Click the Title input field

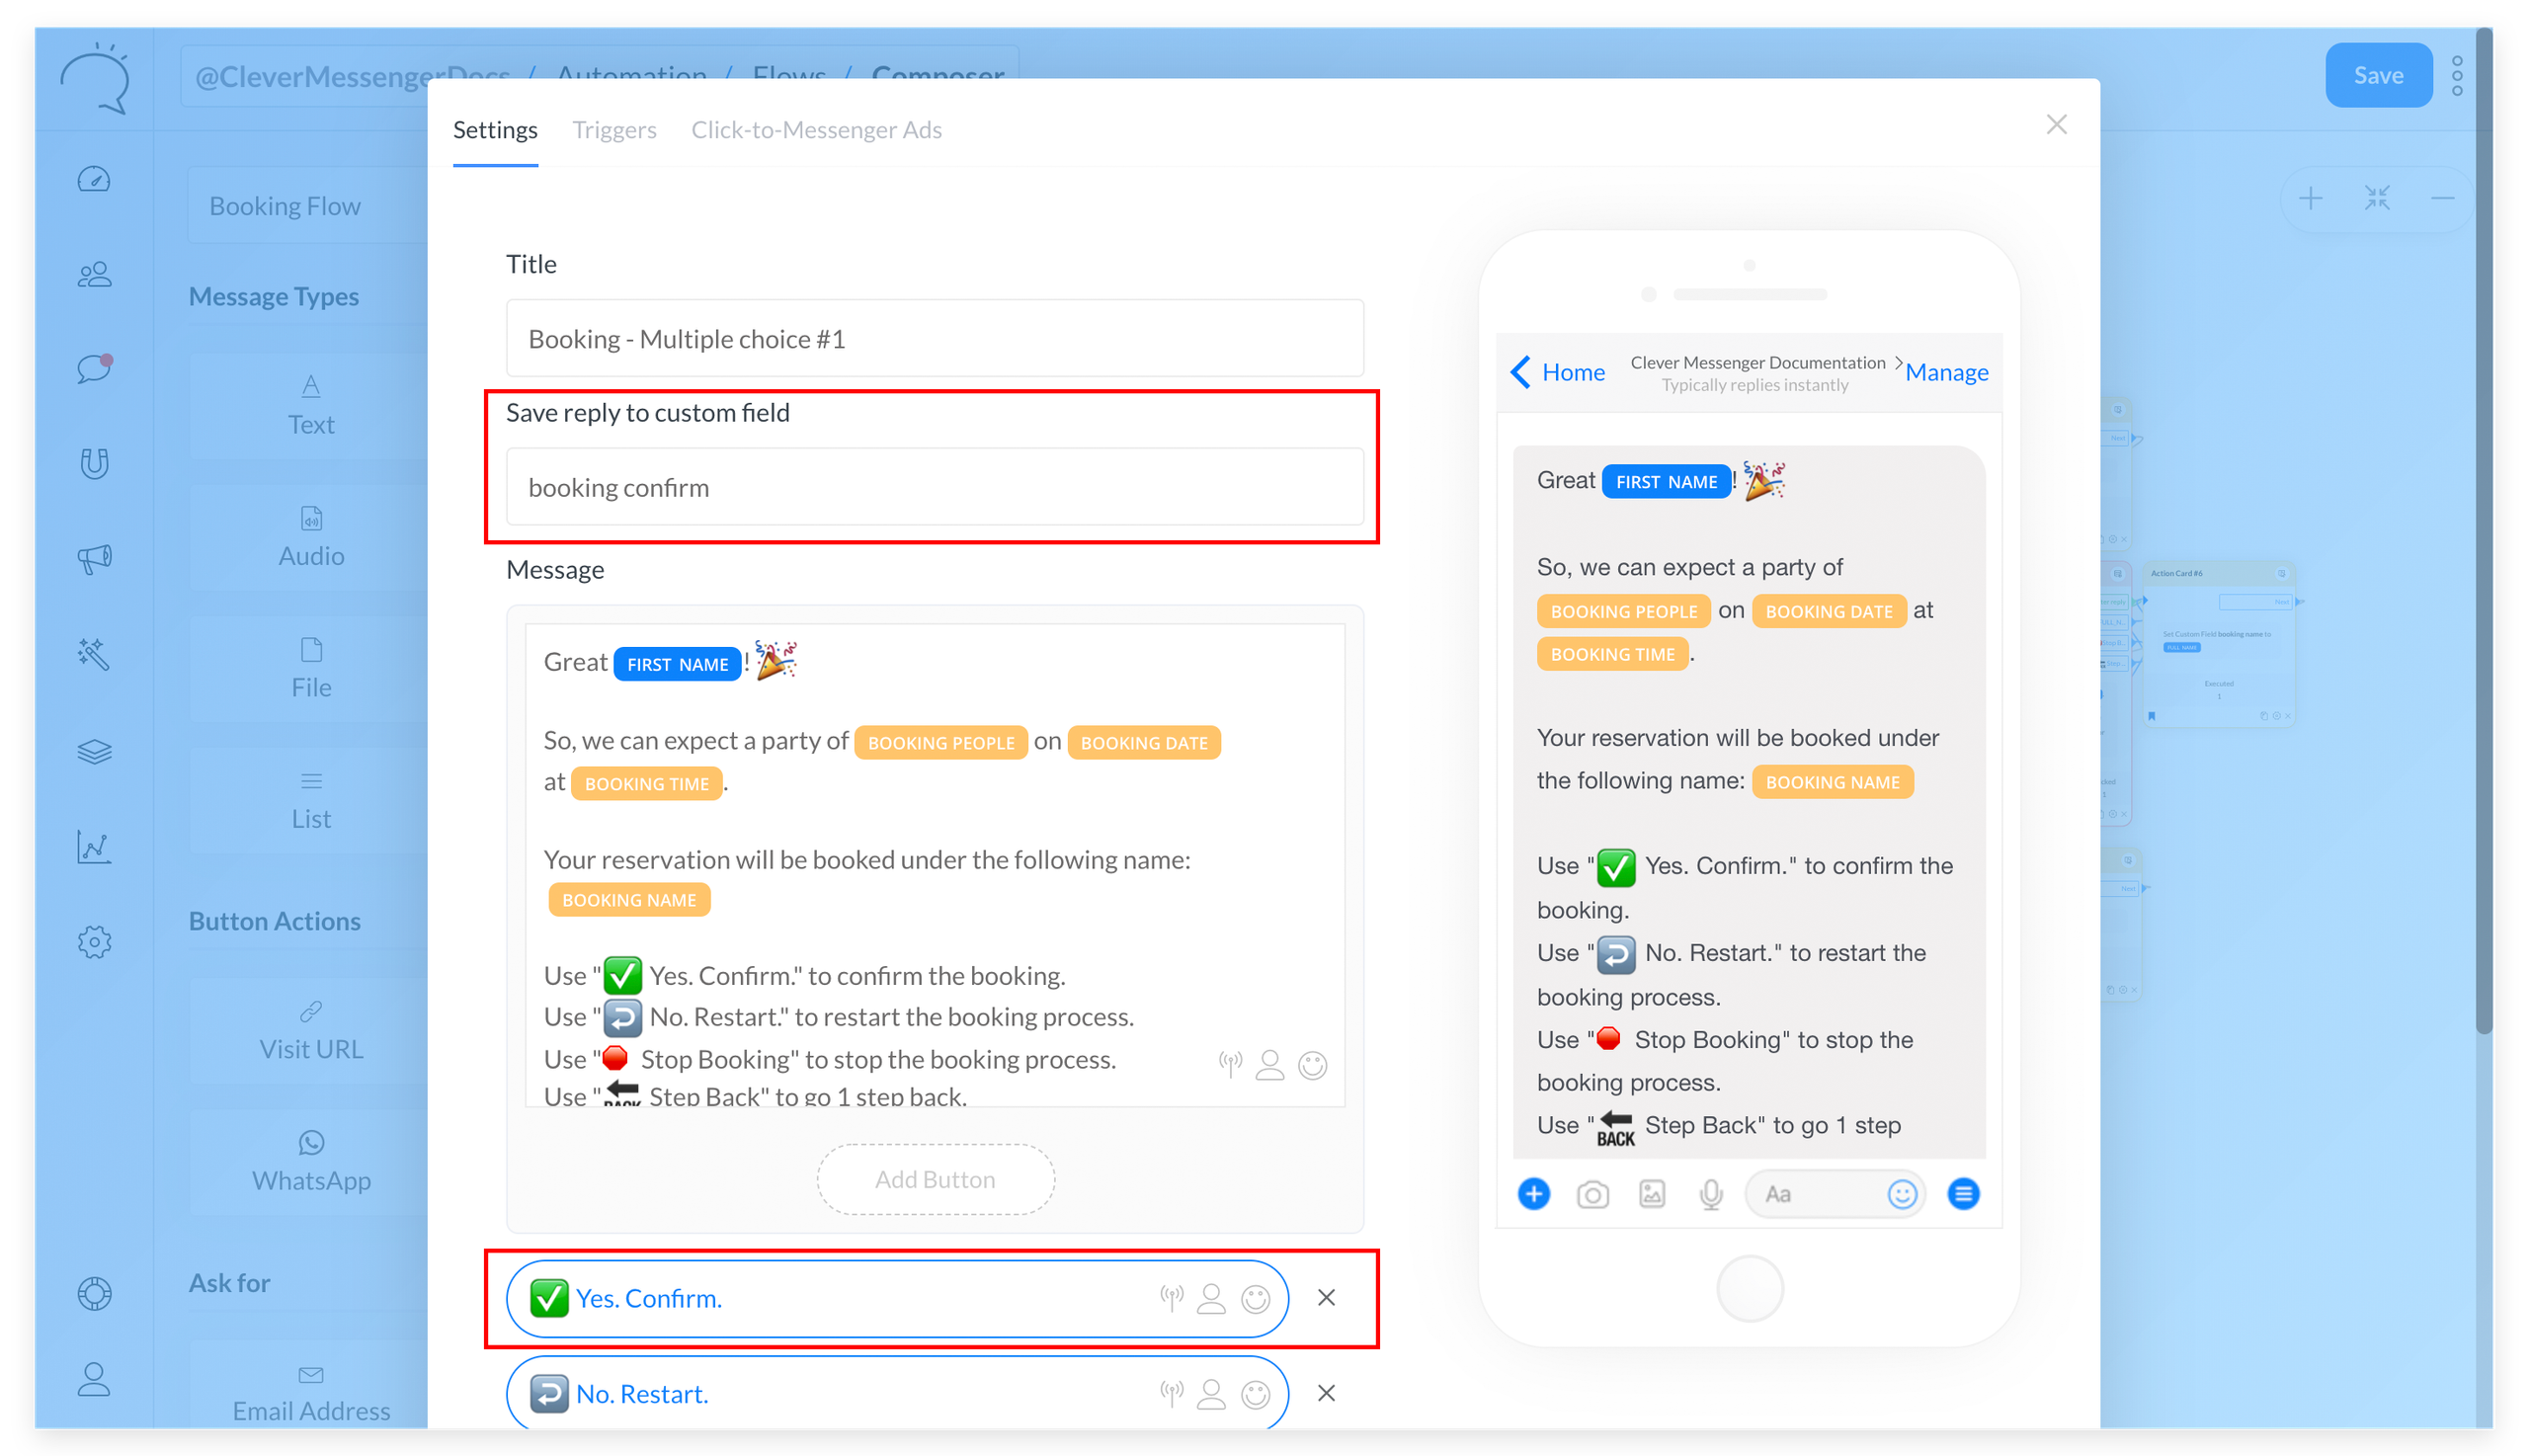(934, 339)
